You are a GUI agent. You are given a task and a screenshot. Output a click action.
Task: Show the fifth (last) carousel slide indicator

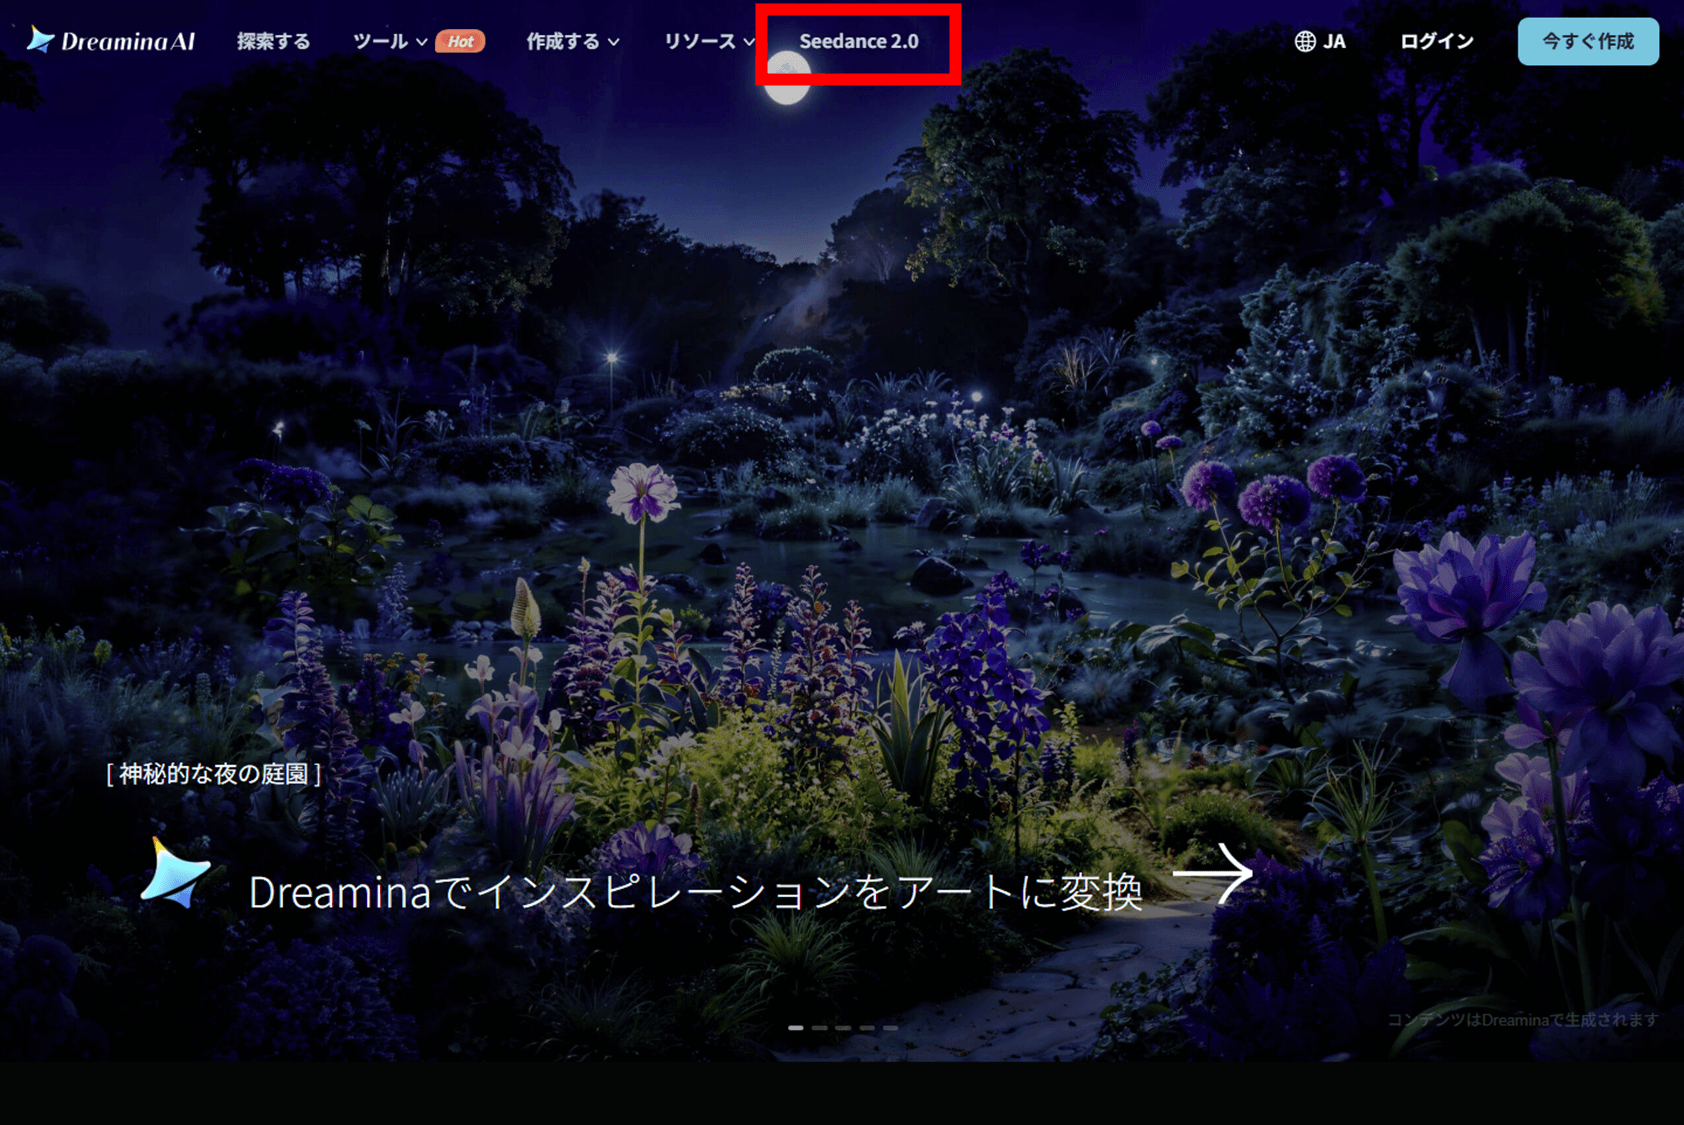(890, 1027)
